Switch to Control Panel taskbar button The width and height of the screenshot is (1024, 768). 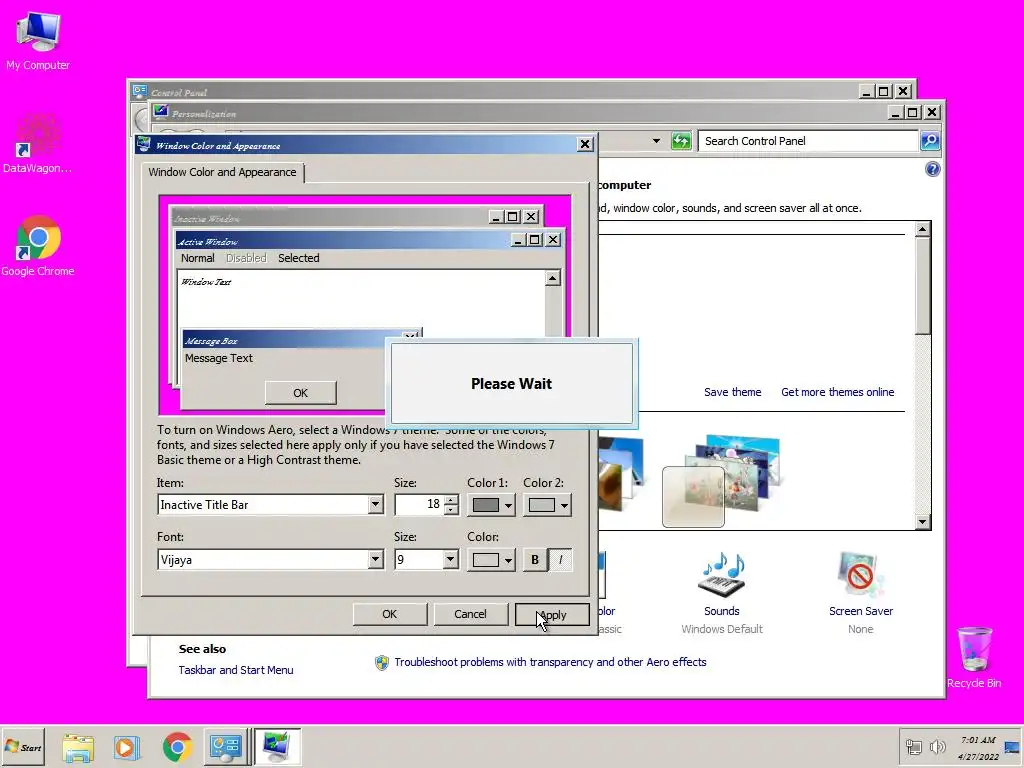[x=226, y=747]
